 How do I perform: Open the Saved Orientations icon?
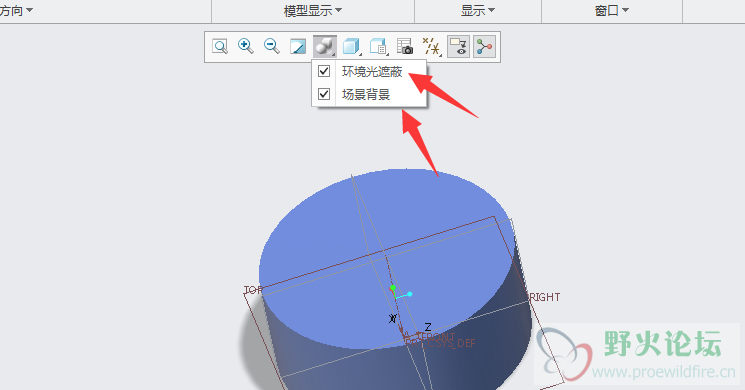pos(378,47)
